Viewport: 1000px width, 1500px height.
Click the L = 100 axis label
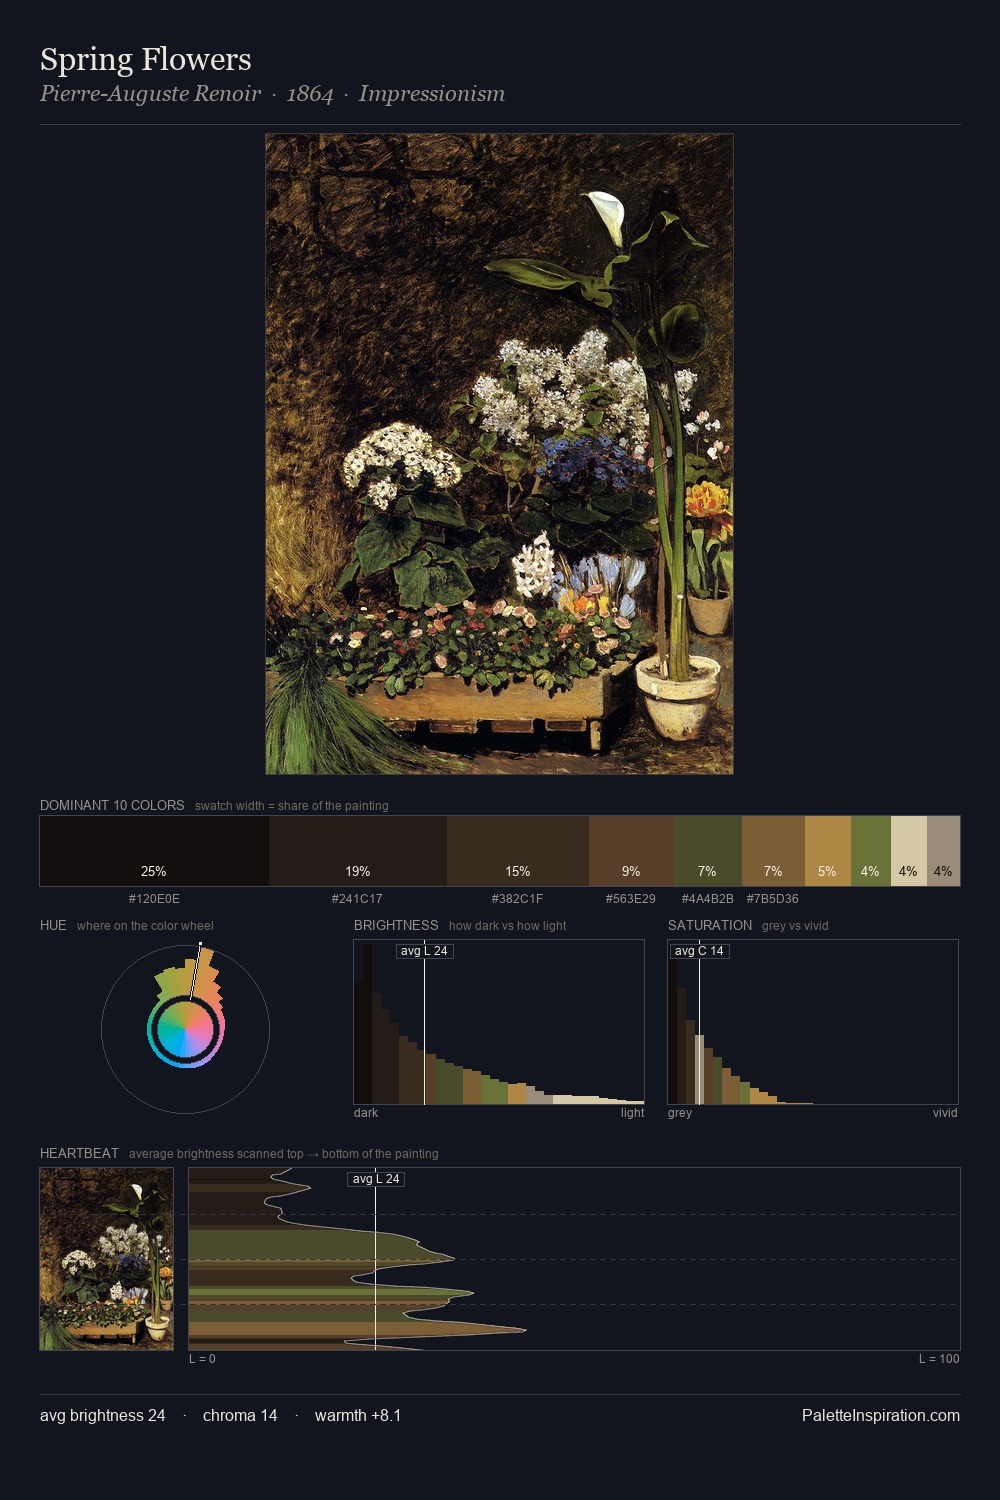pos(939,1359)
